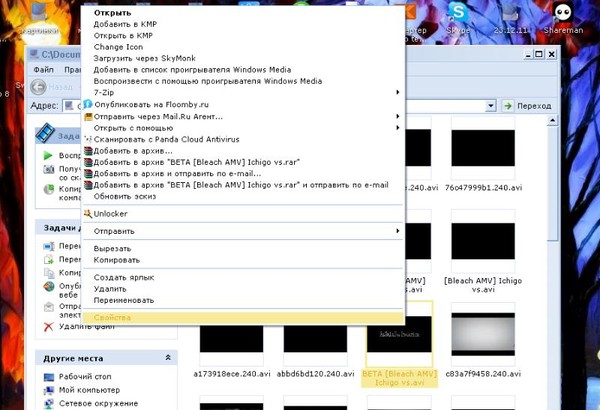This screenshot has width=600, height=410.
Task: Select thumbnail c83a7f9458.240.avi
Action: (483, 334)
